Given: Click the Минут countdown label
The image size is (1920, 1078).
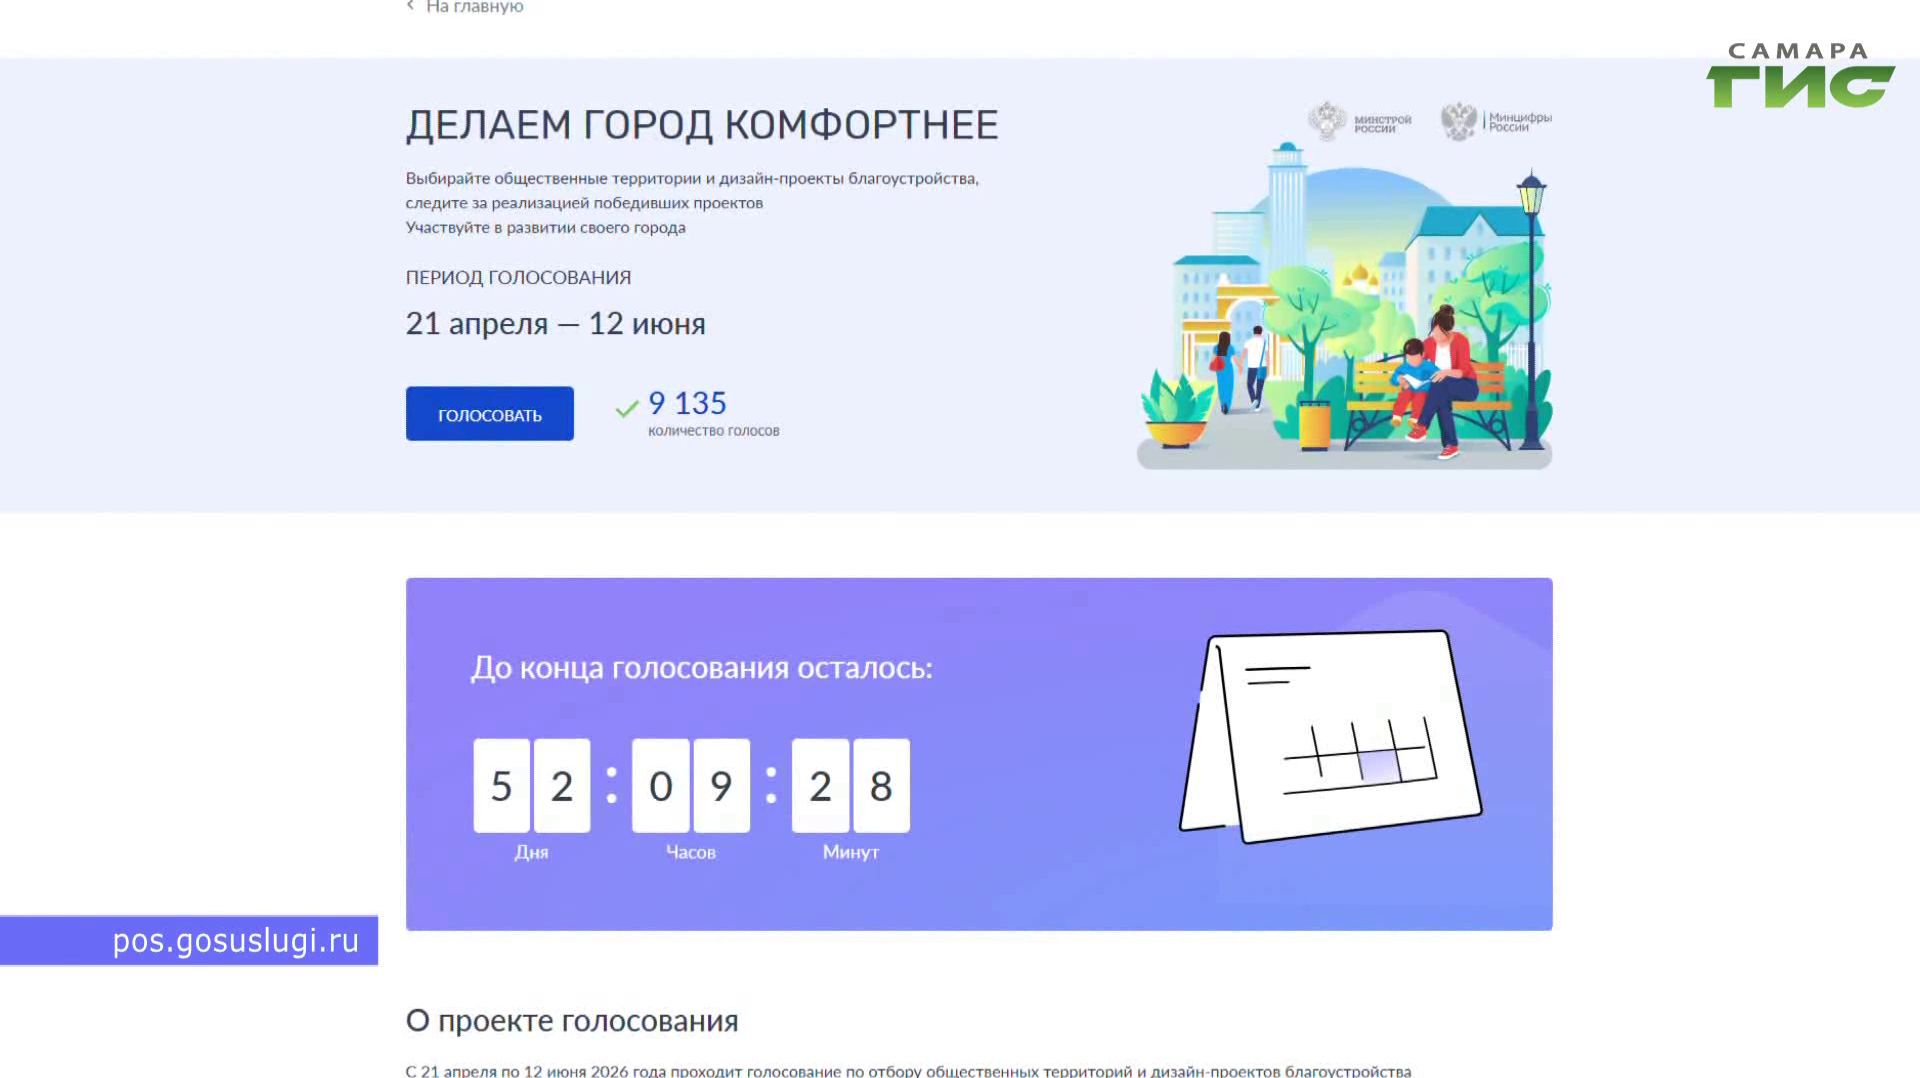Looking at the screenshot, I should point(850,852).
